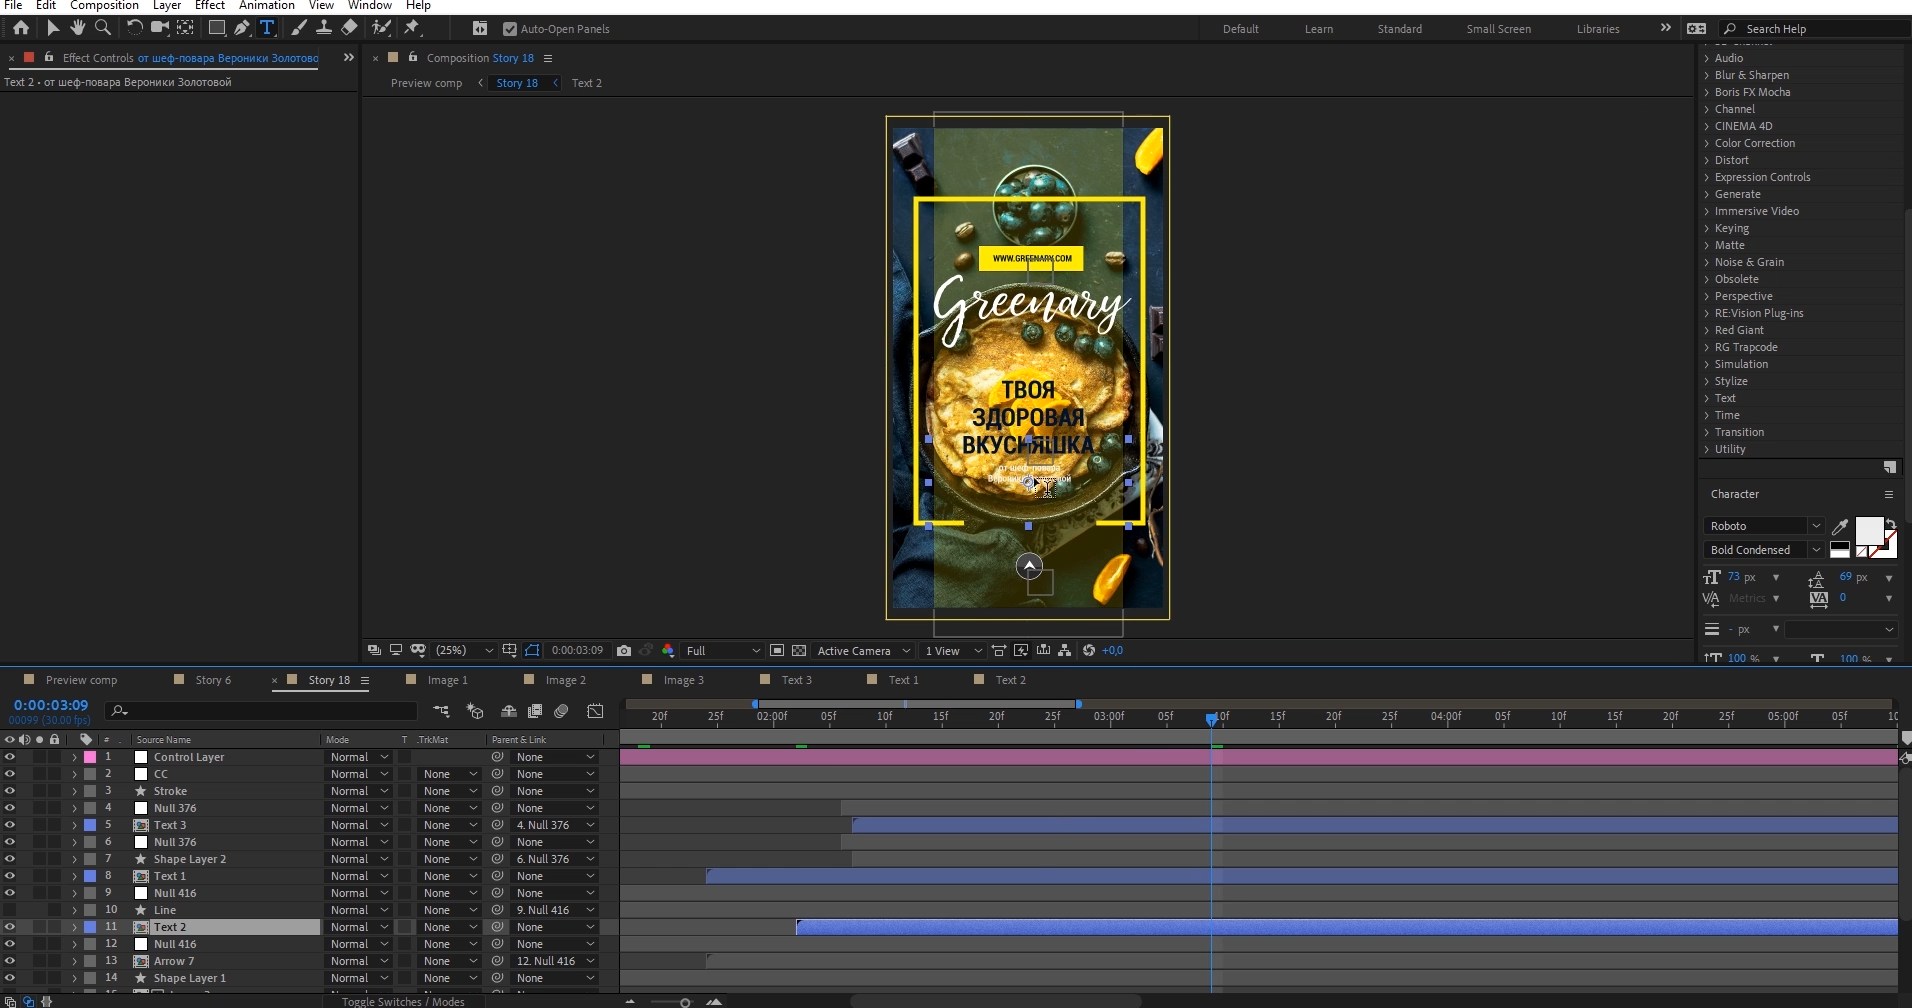Open the Full resolution dropdown
Viewport: 1912px width, 1008px height.
[x=723, y=651]
